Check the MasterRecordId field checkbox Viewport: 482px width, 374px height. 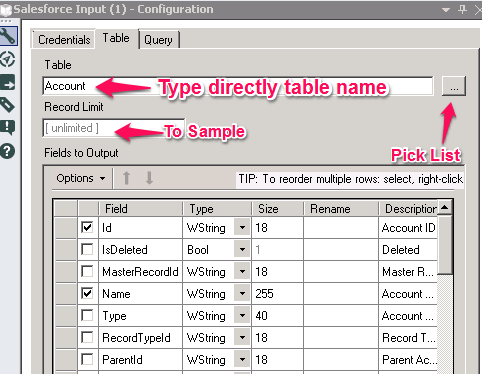(x=87, y=272)
